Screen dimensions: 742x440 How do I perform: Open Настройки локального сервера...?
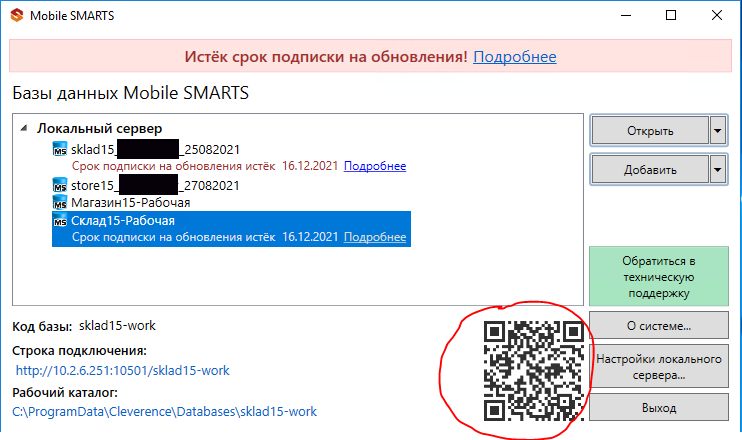coord(659,367)
